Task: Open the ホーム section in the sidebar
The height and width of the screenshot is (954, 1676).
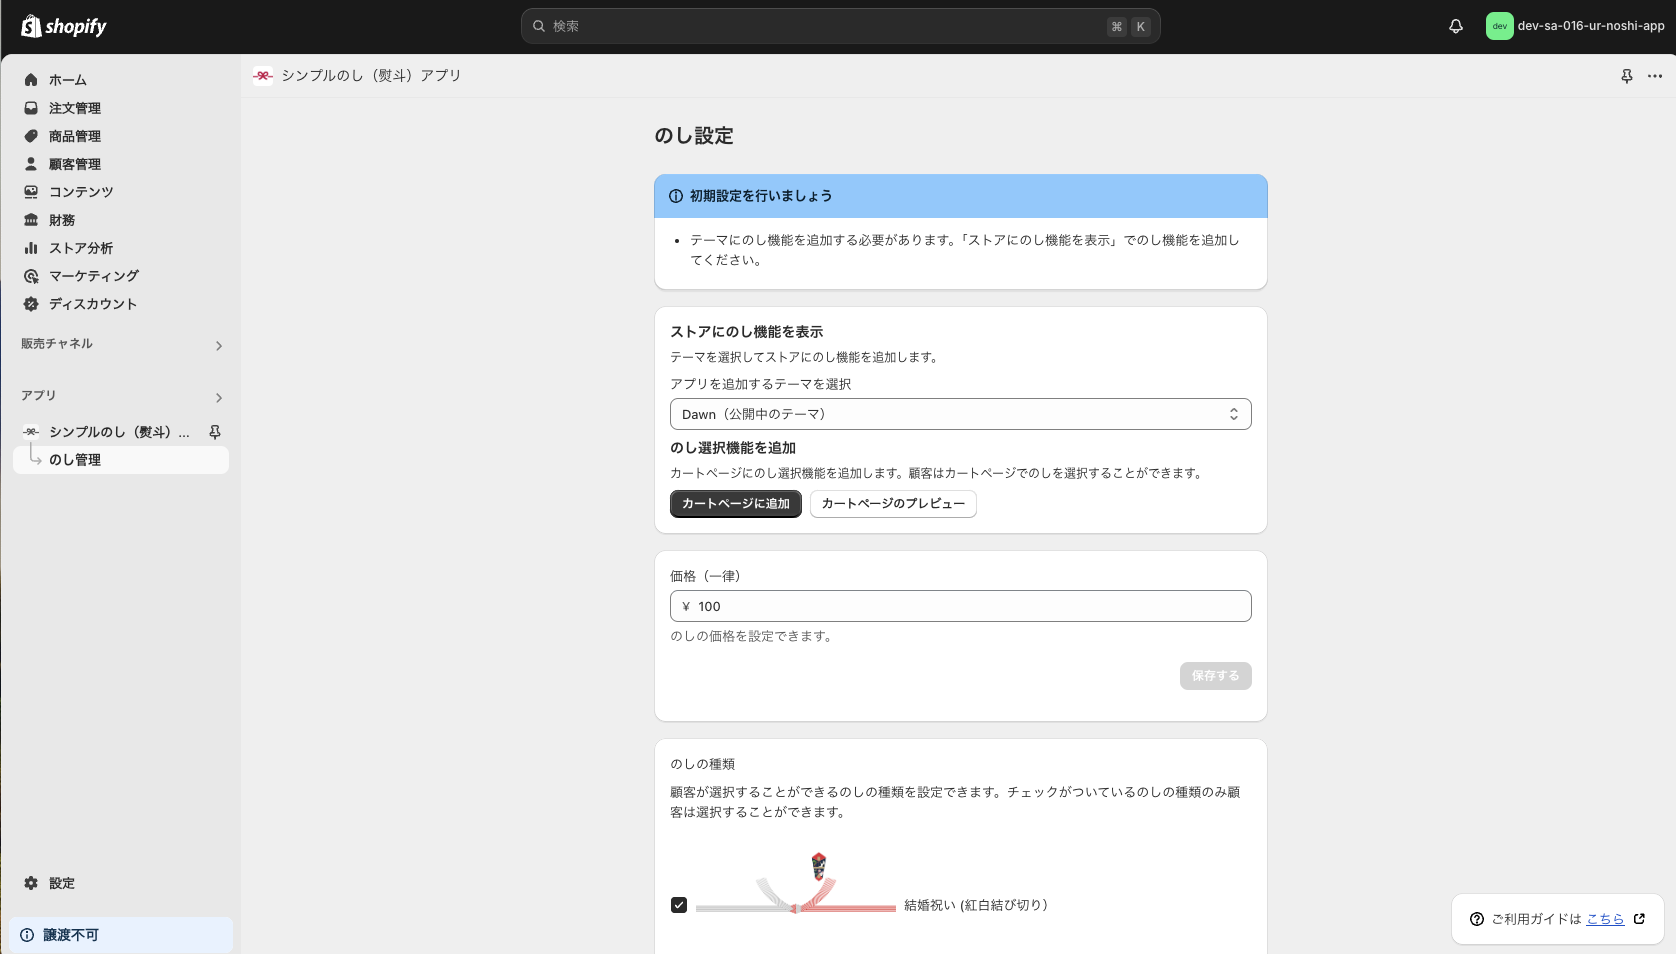Action: click(x=68, y=79)
